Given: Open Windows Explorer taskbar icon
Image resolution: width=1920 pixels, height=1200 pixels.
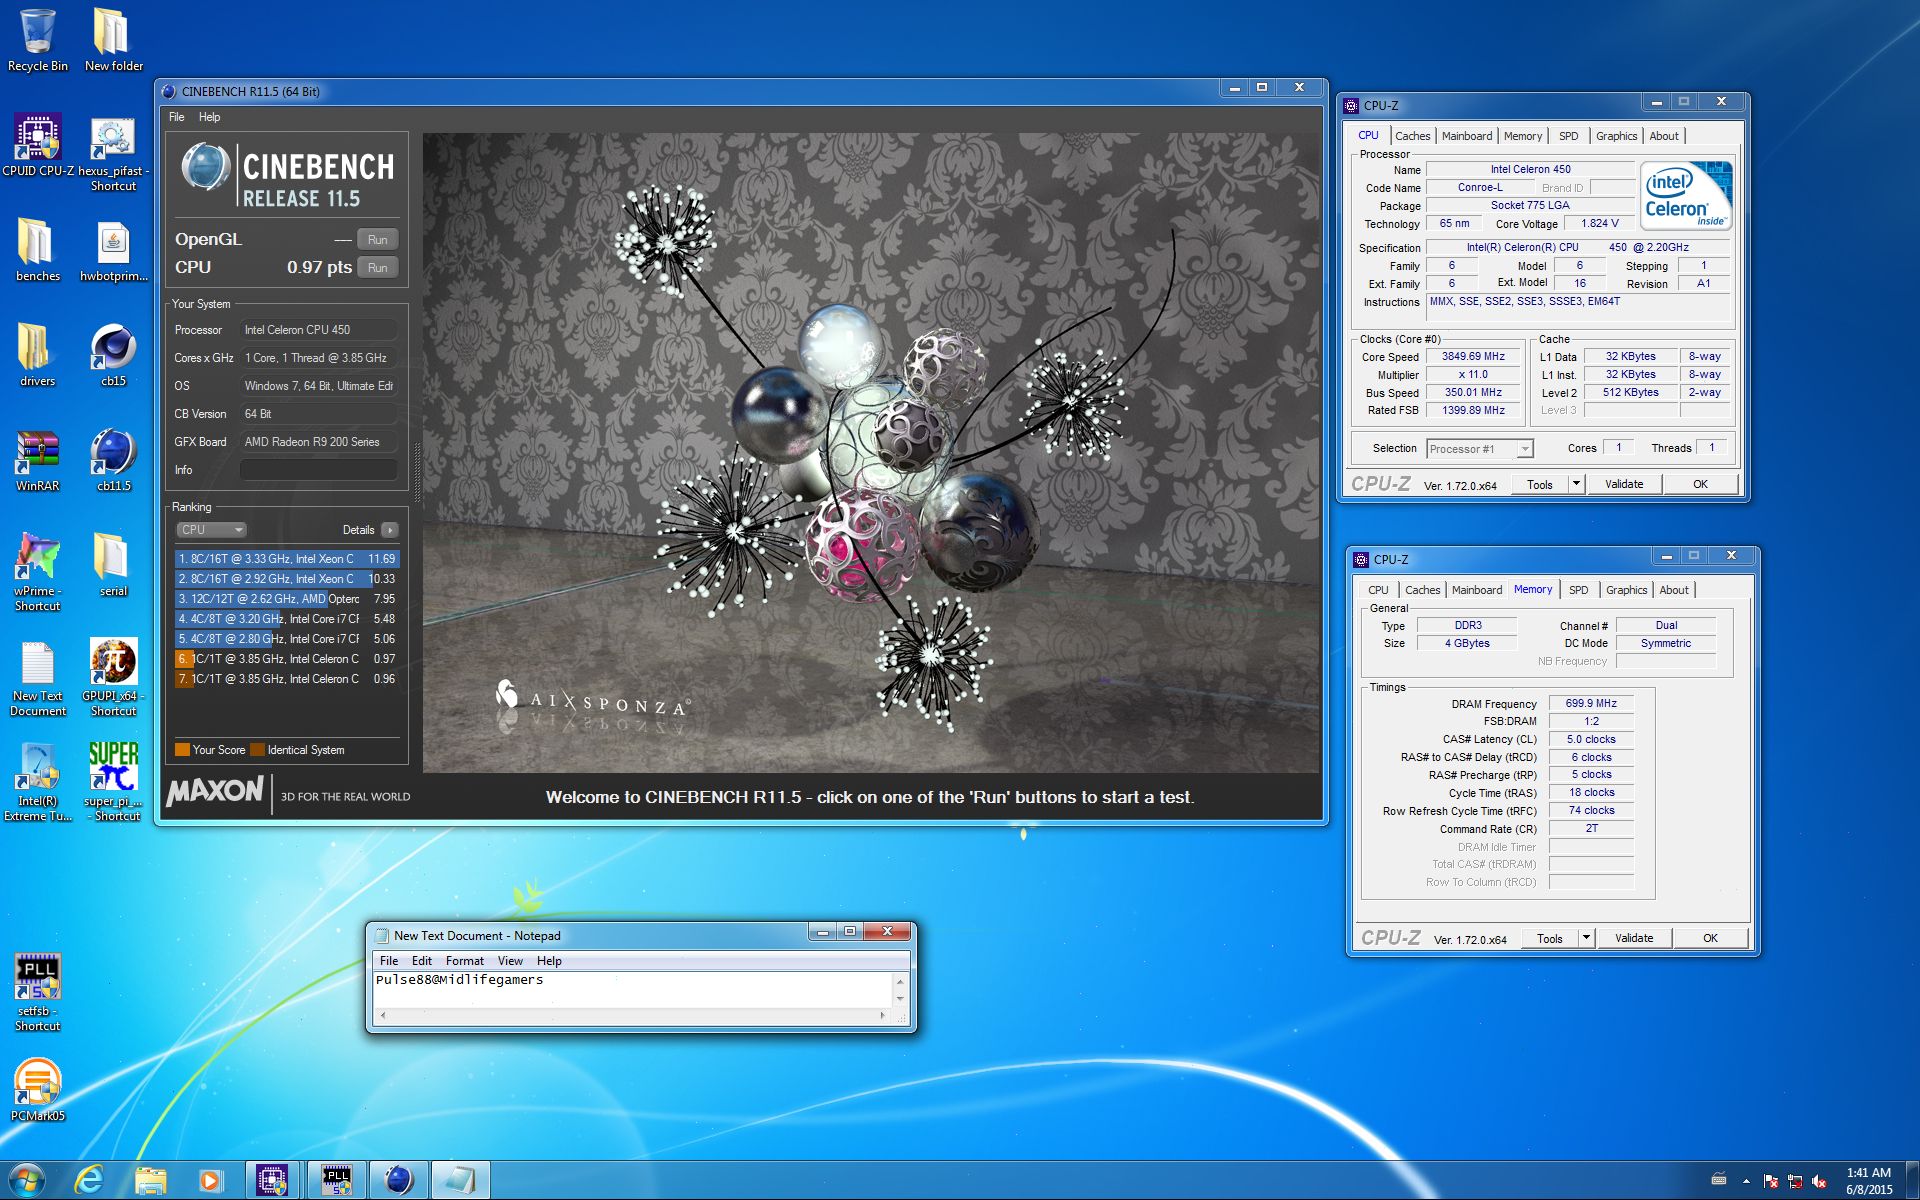Looking at the screenshot, I should tap(150, 1180).
